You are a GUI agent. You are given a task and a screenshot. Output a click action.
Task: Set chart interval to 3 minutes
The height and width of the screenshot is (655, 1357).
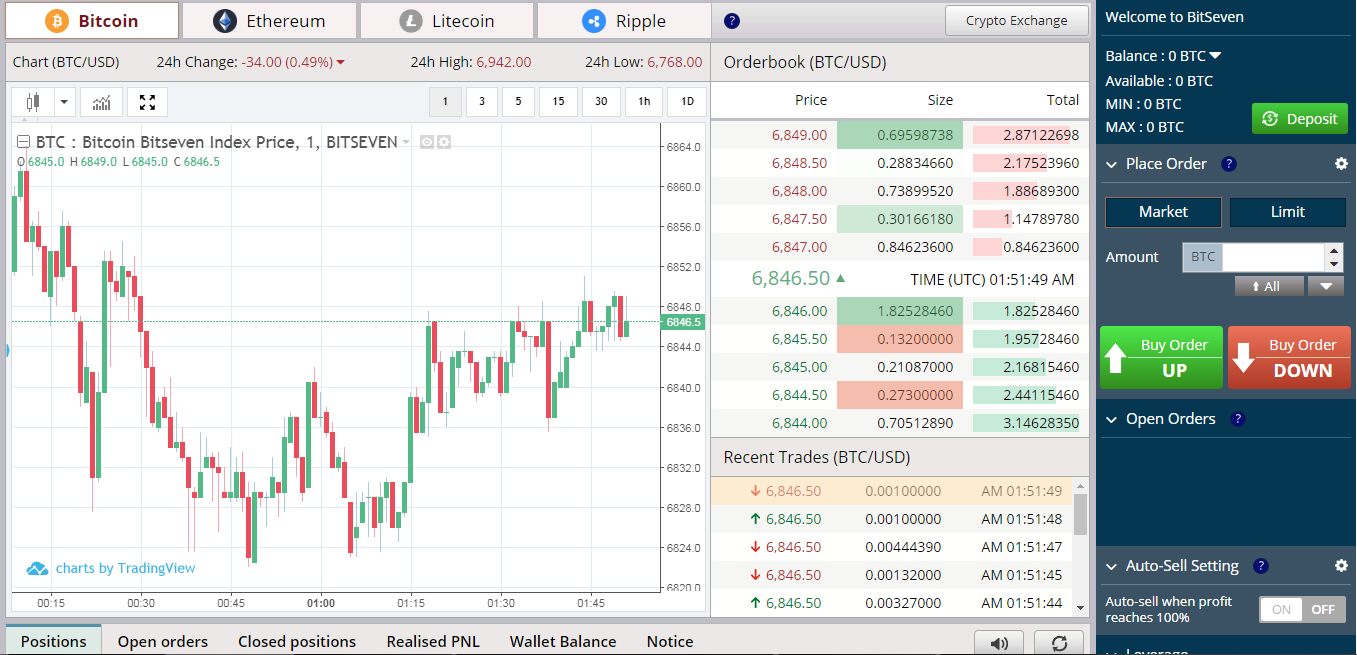click(x=482, y=102)
